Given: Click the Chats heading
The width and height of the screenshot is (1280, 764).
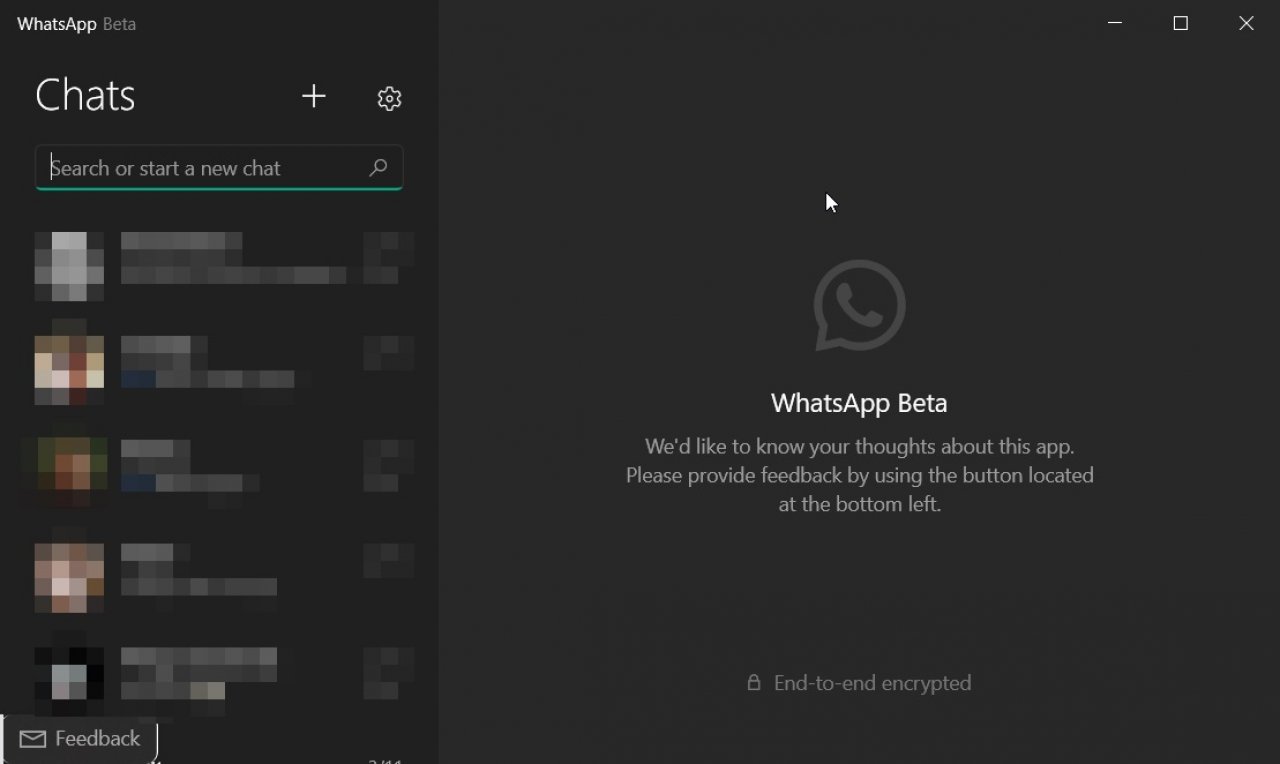Looking at the screenshot, I should coord(85,96).
